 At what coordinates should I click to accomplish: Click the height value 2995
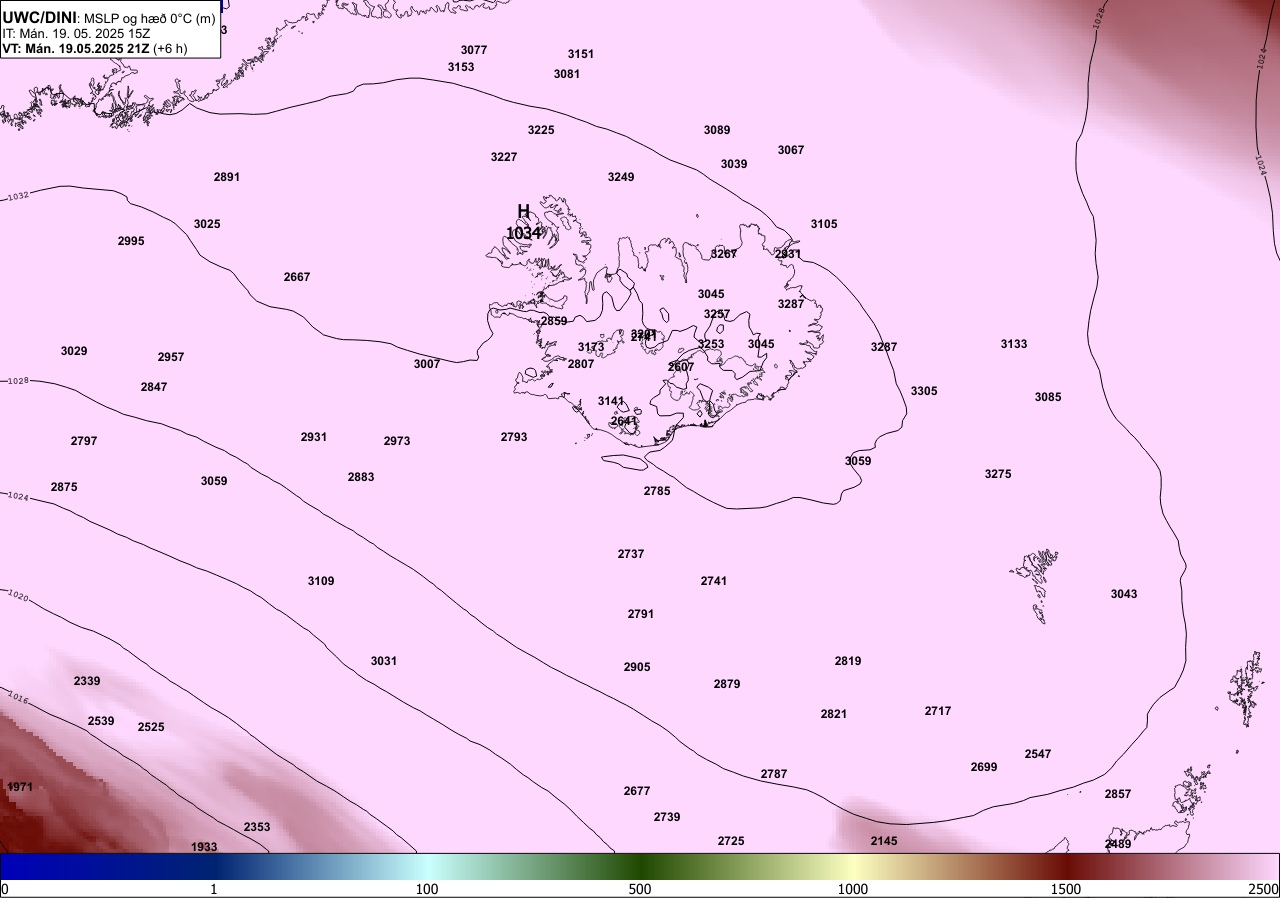coord(131,241)
